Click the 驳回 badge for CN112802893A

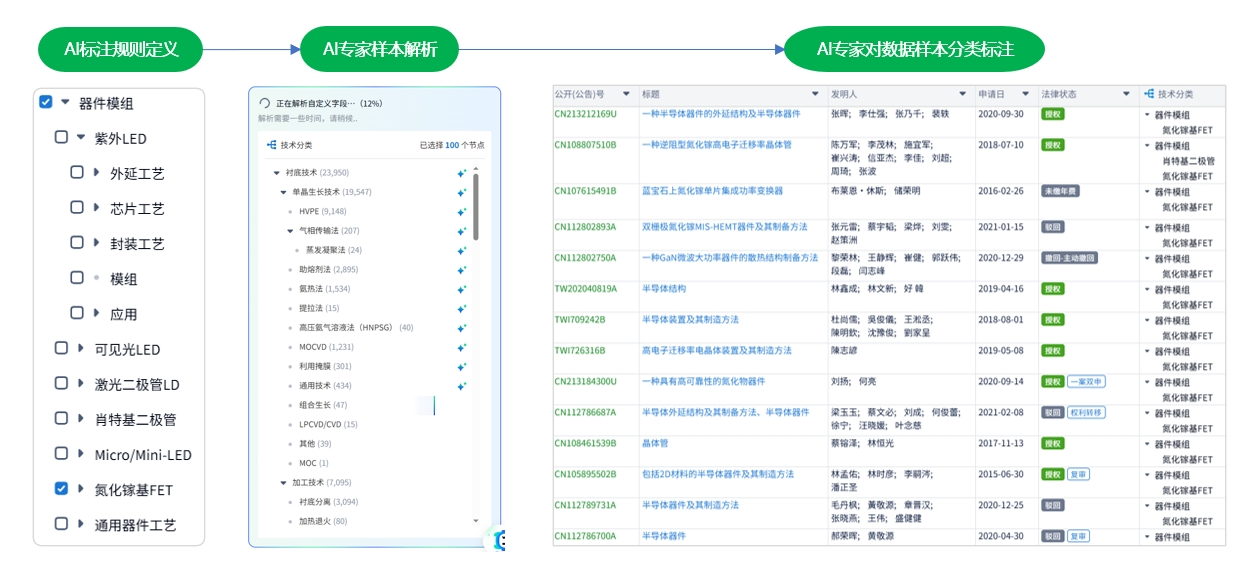click(1052, 227)
